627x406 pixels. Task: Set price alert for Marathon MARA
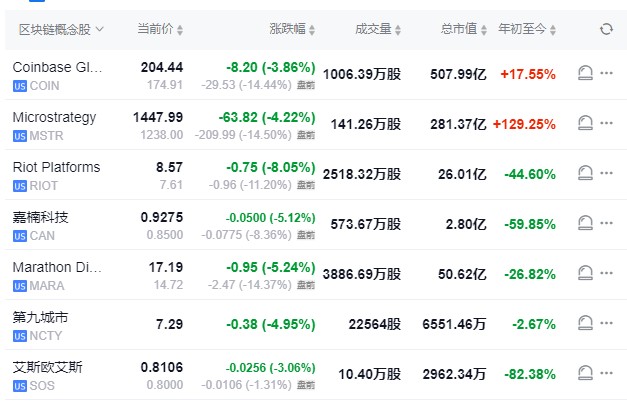click(x=585, y=273)
